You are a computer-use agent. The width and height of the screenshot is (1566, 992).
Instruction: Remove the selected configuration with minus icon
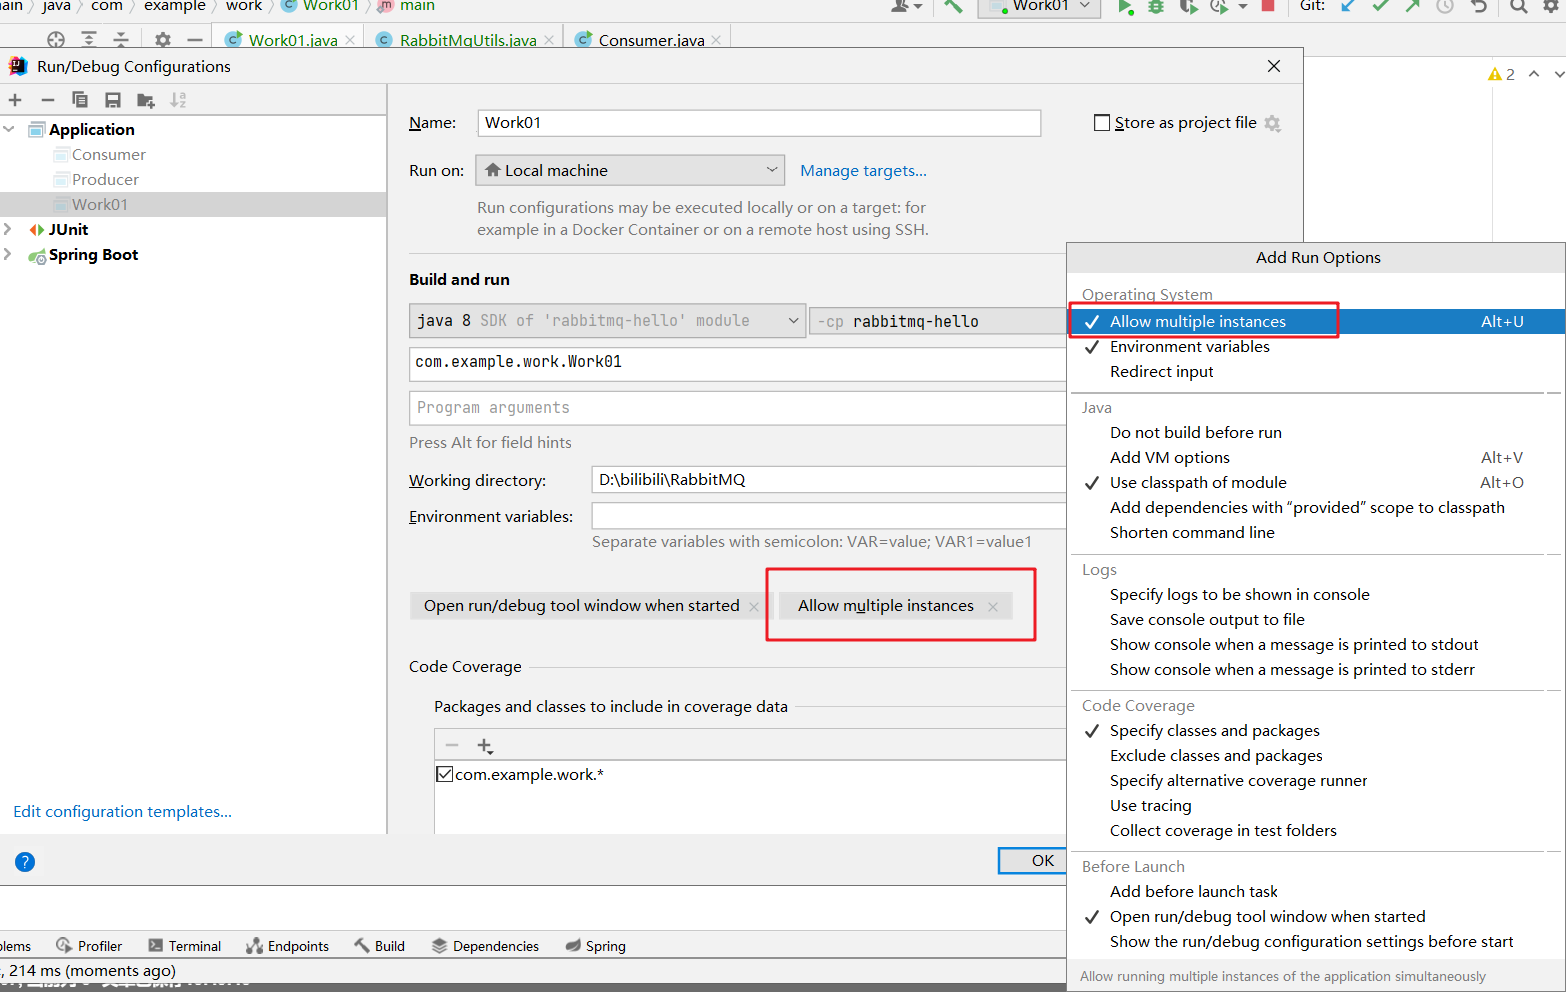tap(47, 100)
